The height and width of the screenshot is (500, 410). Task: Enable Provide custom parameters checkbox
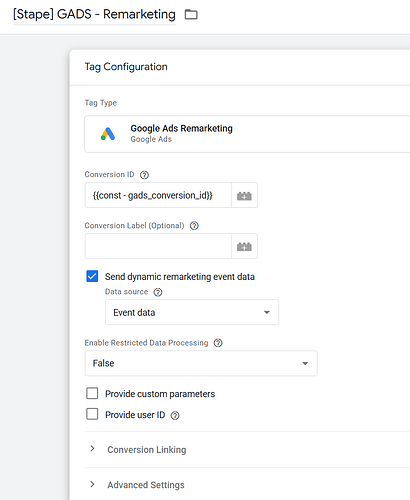(x=92, y=393)
